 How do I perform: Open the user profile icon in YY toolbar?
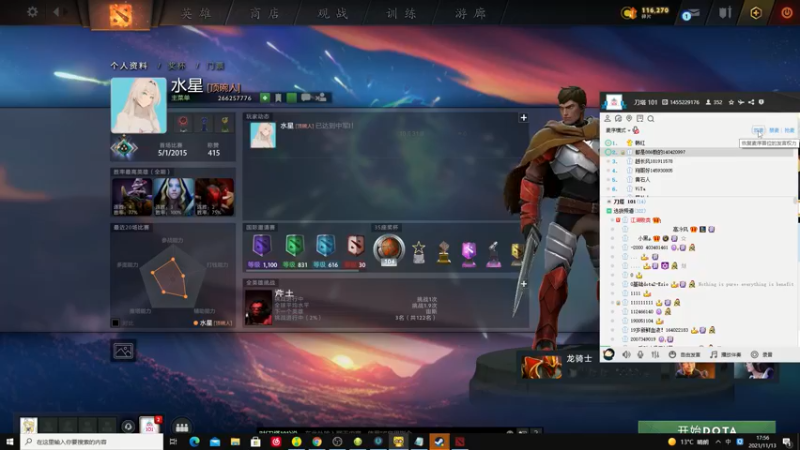tap(607, 118)
